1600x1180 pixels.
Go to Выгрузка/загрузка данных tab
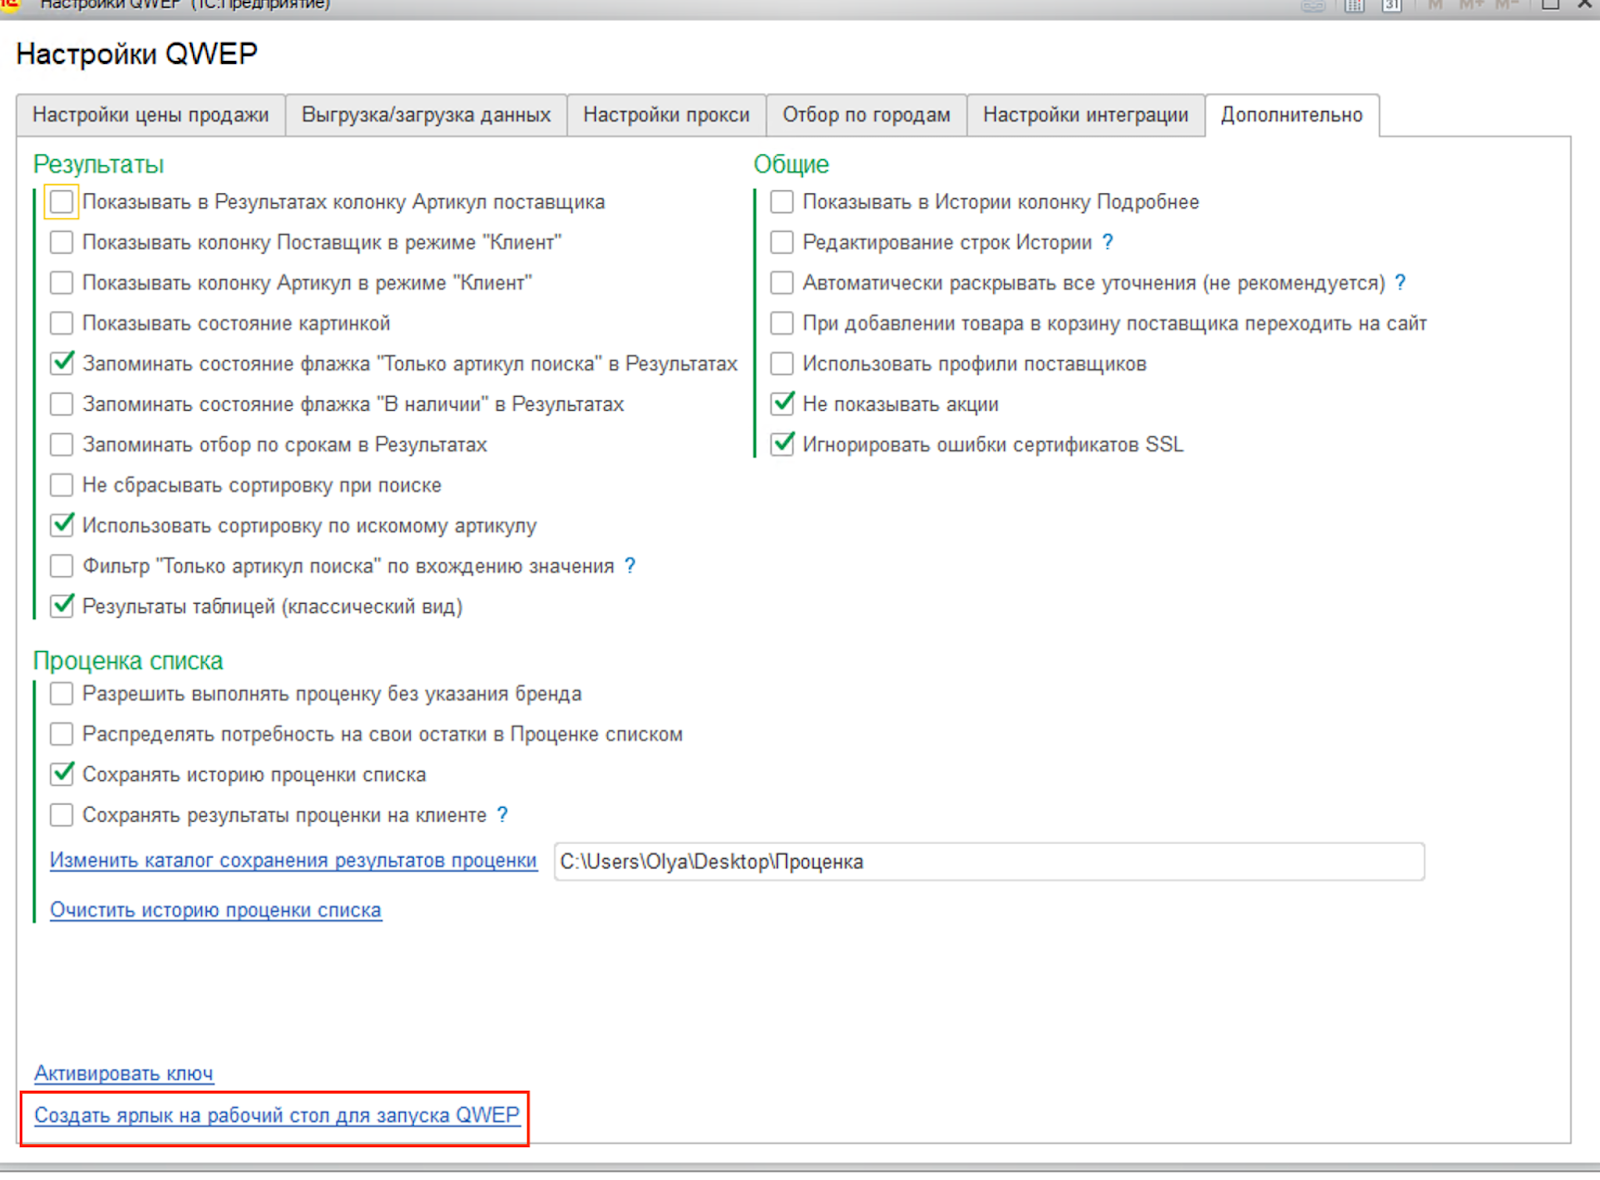coord(426,115)
